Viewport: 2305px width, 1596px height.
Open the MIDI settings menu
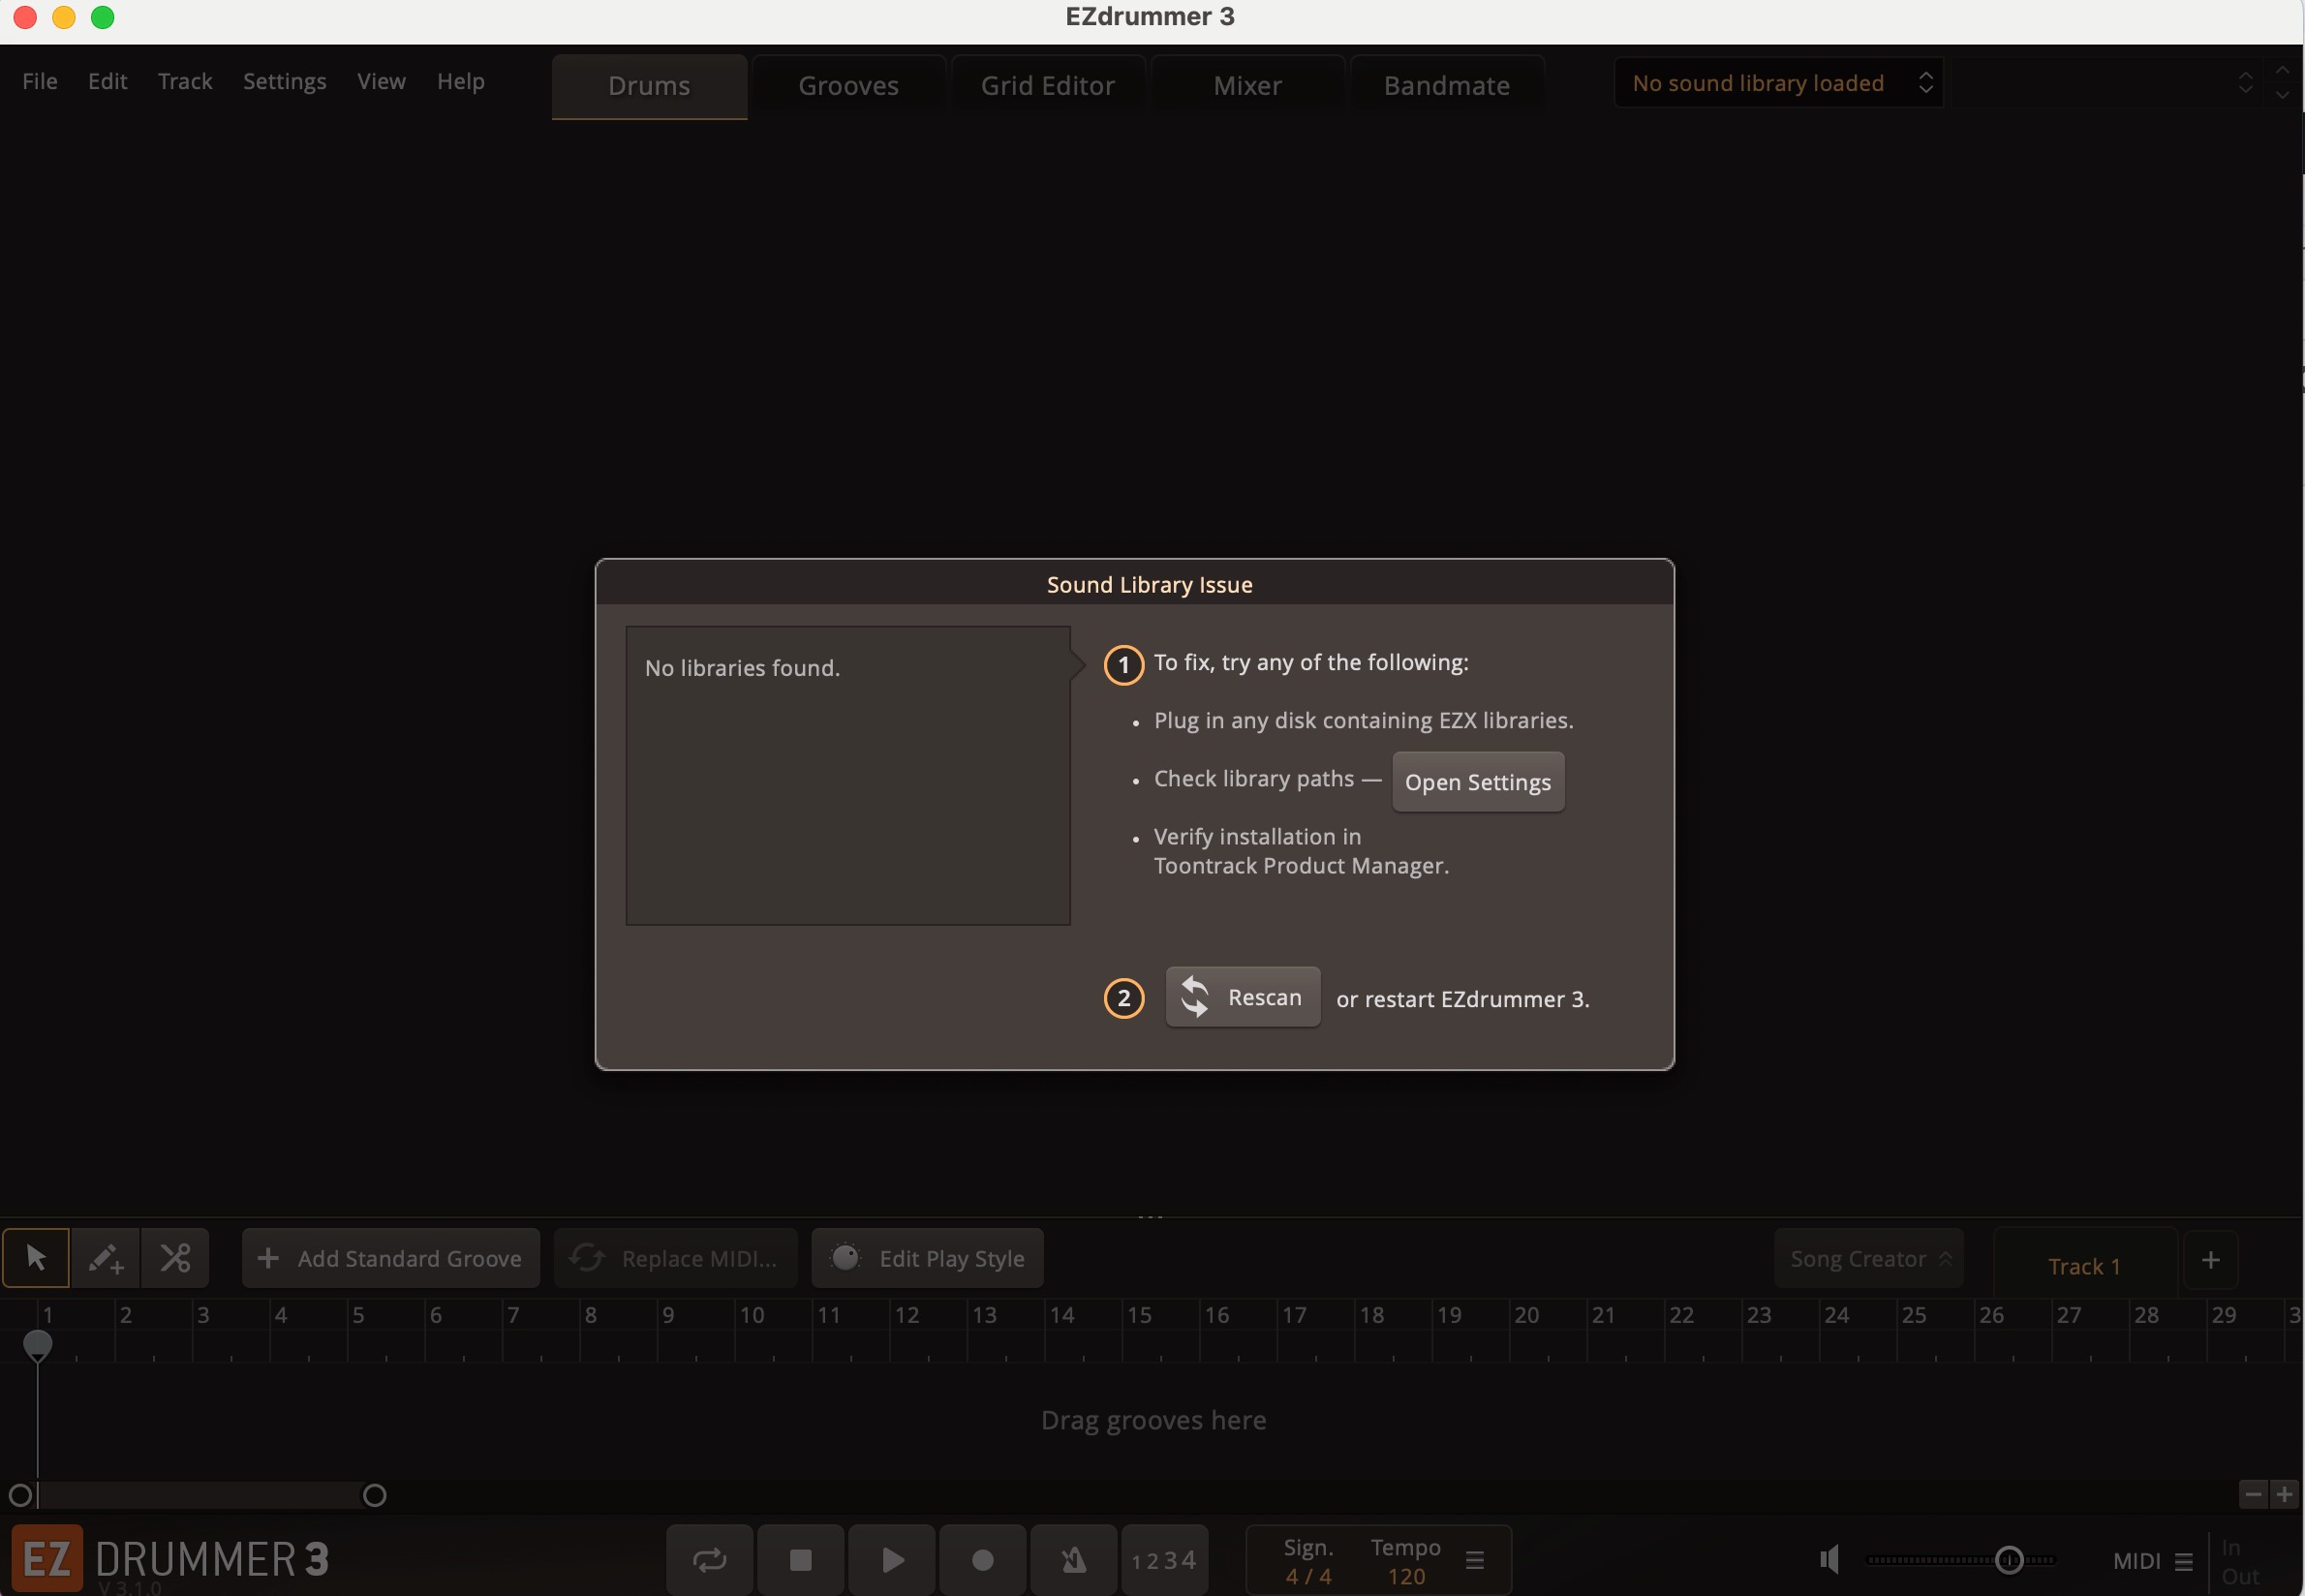coord(2184,1561)
